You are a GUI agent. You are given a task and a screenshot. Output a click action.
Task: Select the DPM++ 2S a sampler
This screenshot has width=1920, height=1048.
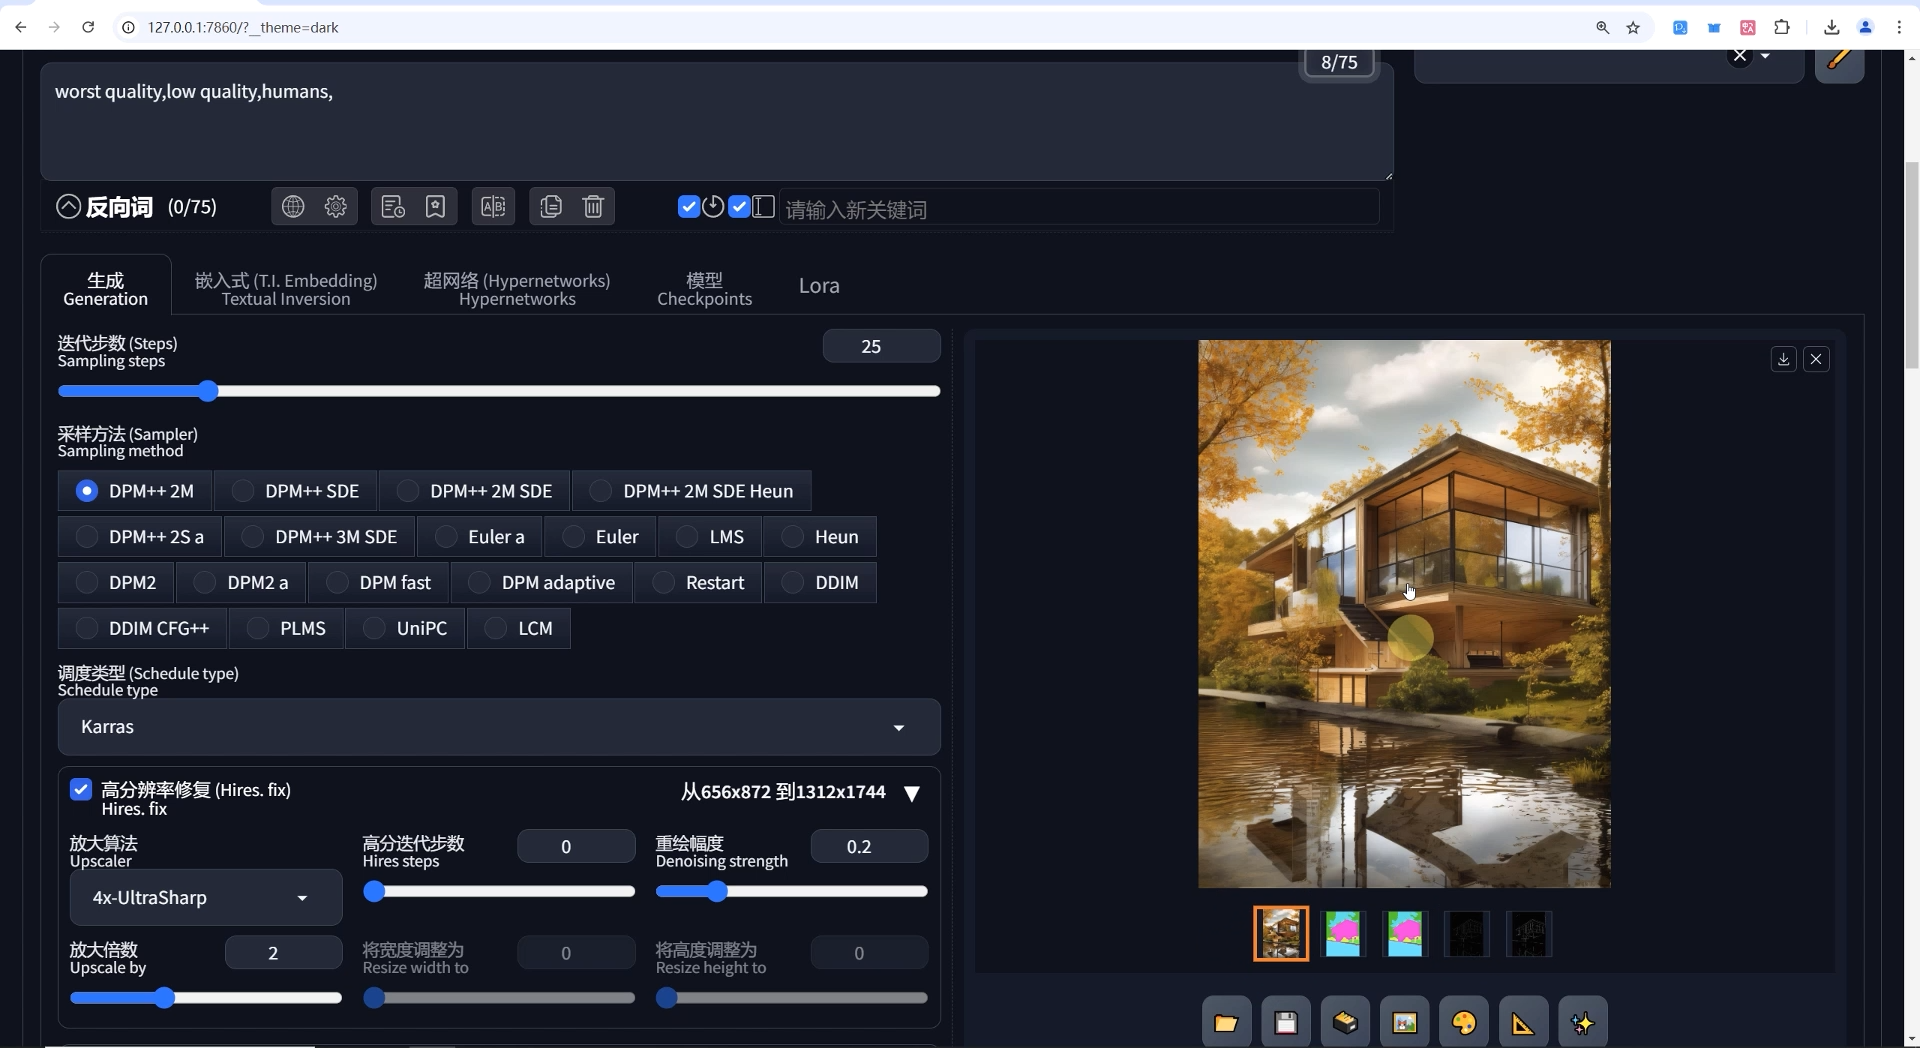(x=140, y=537)
